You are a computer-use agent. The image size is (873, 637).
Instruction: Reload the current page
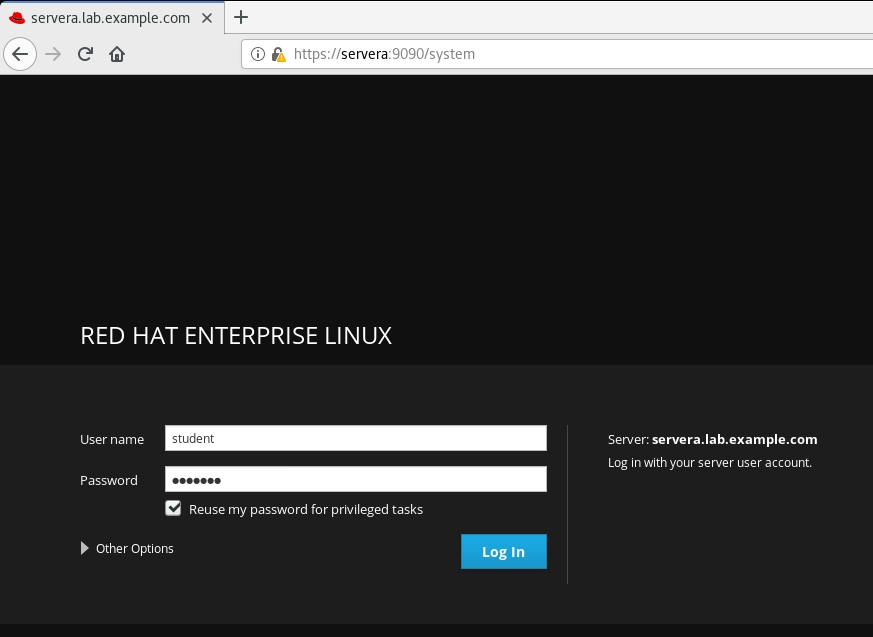pos(86,54)
